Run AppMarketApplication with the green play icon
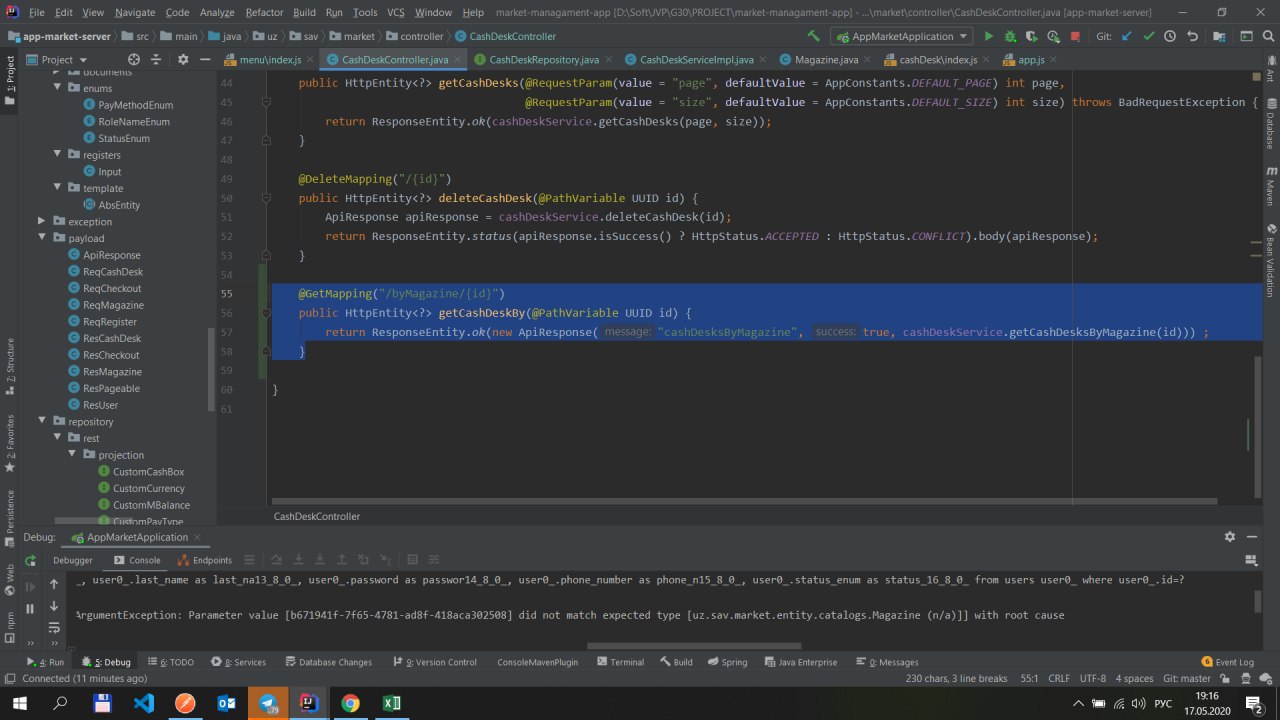 coord(988,36)
